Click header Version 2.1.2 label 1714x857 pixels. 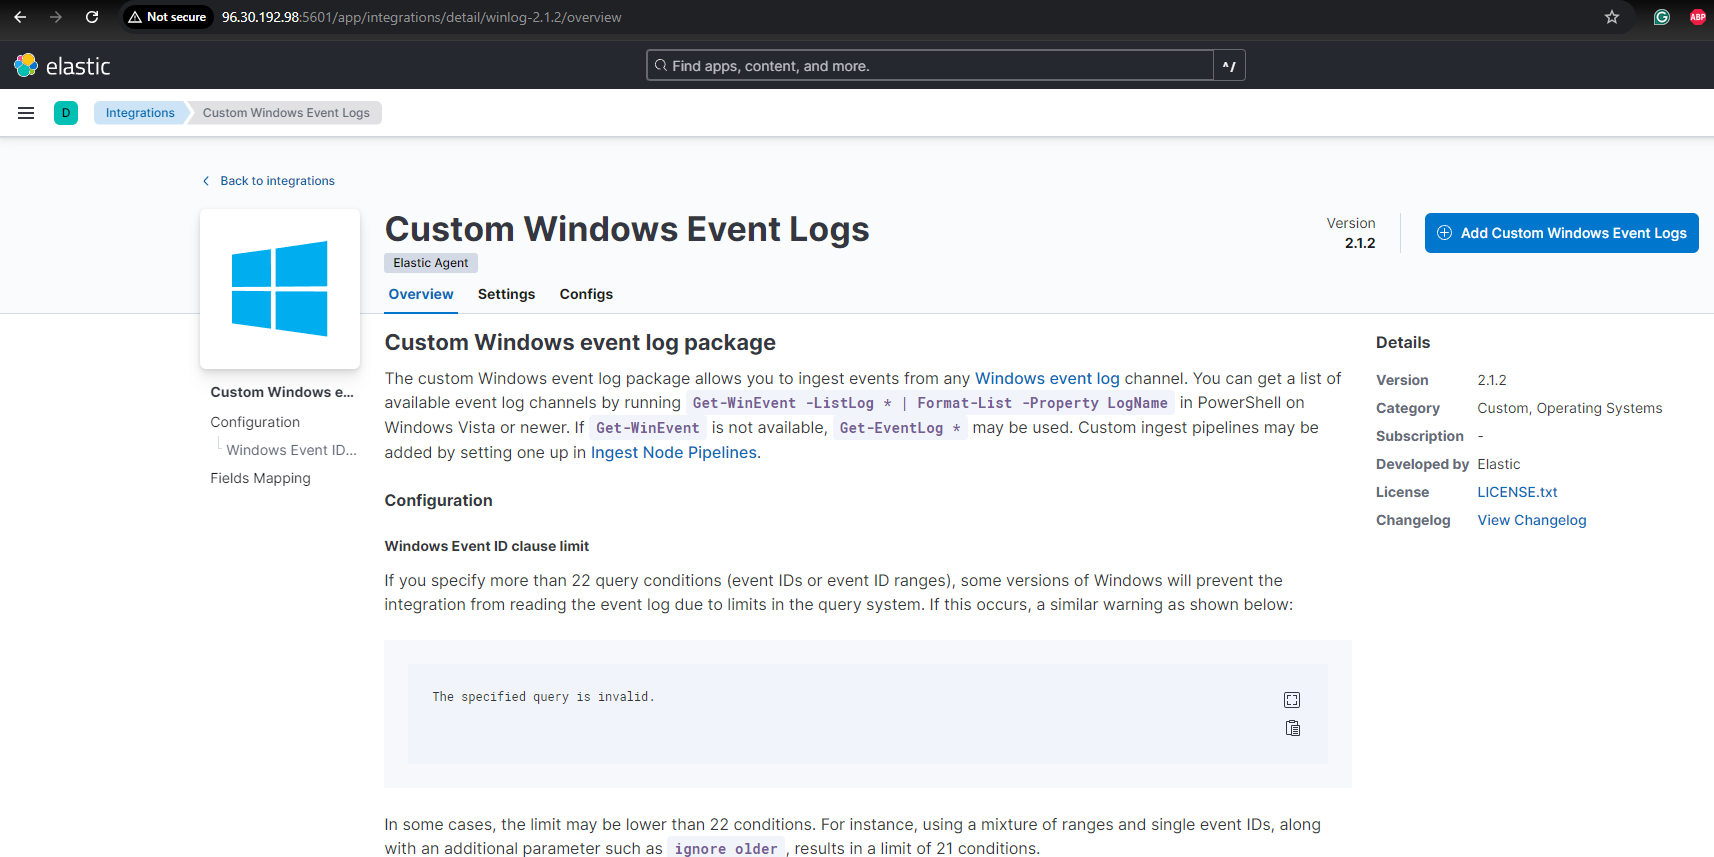point(1351,233)
